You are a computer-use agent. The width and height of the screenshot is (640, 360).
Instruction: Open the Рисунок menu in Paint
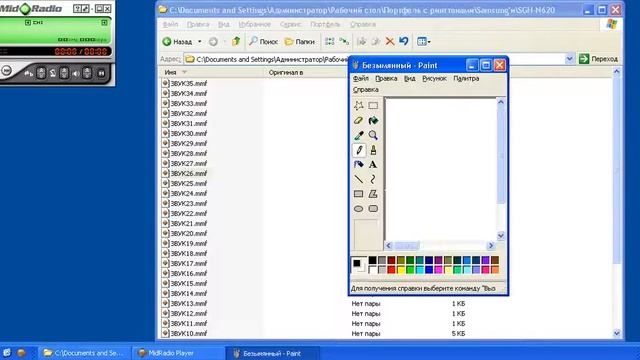click(x=434, y=78)
